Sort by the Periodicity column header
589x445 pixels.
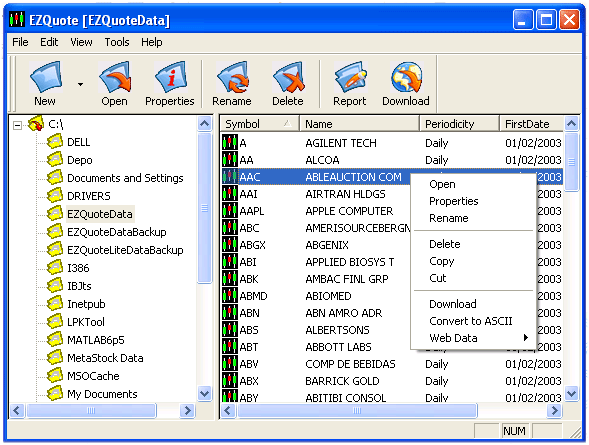pos(459,124)
